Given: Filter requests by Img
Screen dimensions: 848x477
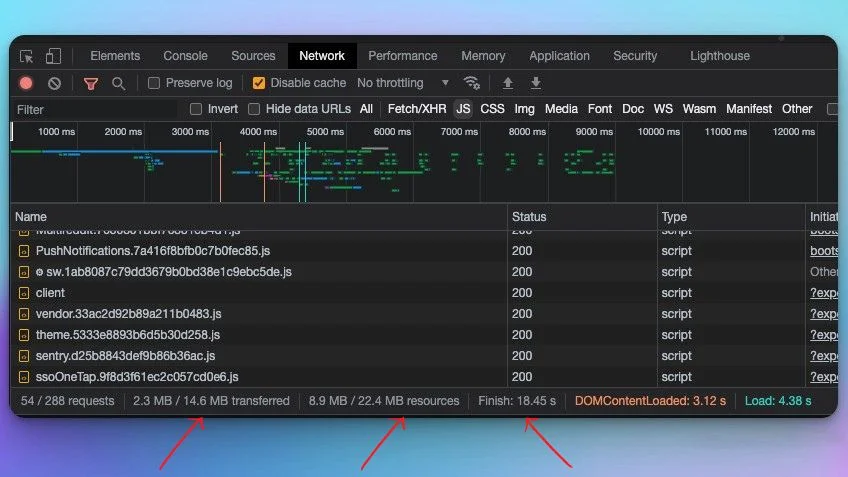Looking at the screenshot, I should click(524, 109).
